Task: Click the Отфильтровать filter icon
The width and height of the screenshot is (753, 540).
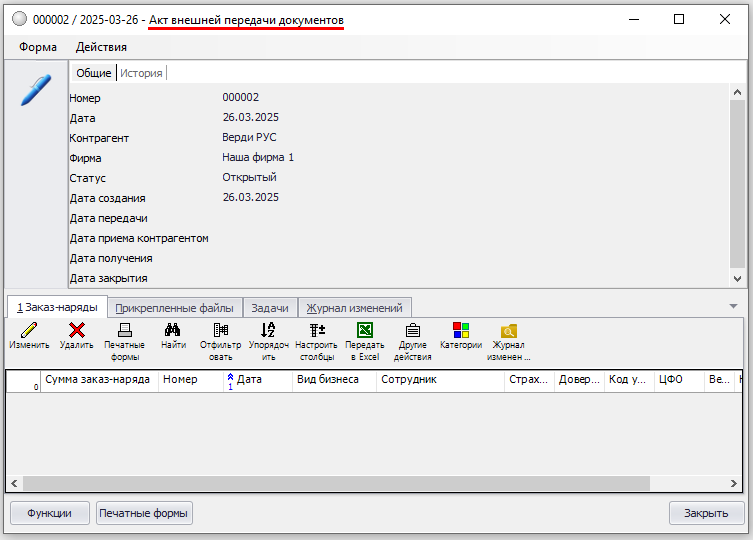Action: (x=221, y=331)
